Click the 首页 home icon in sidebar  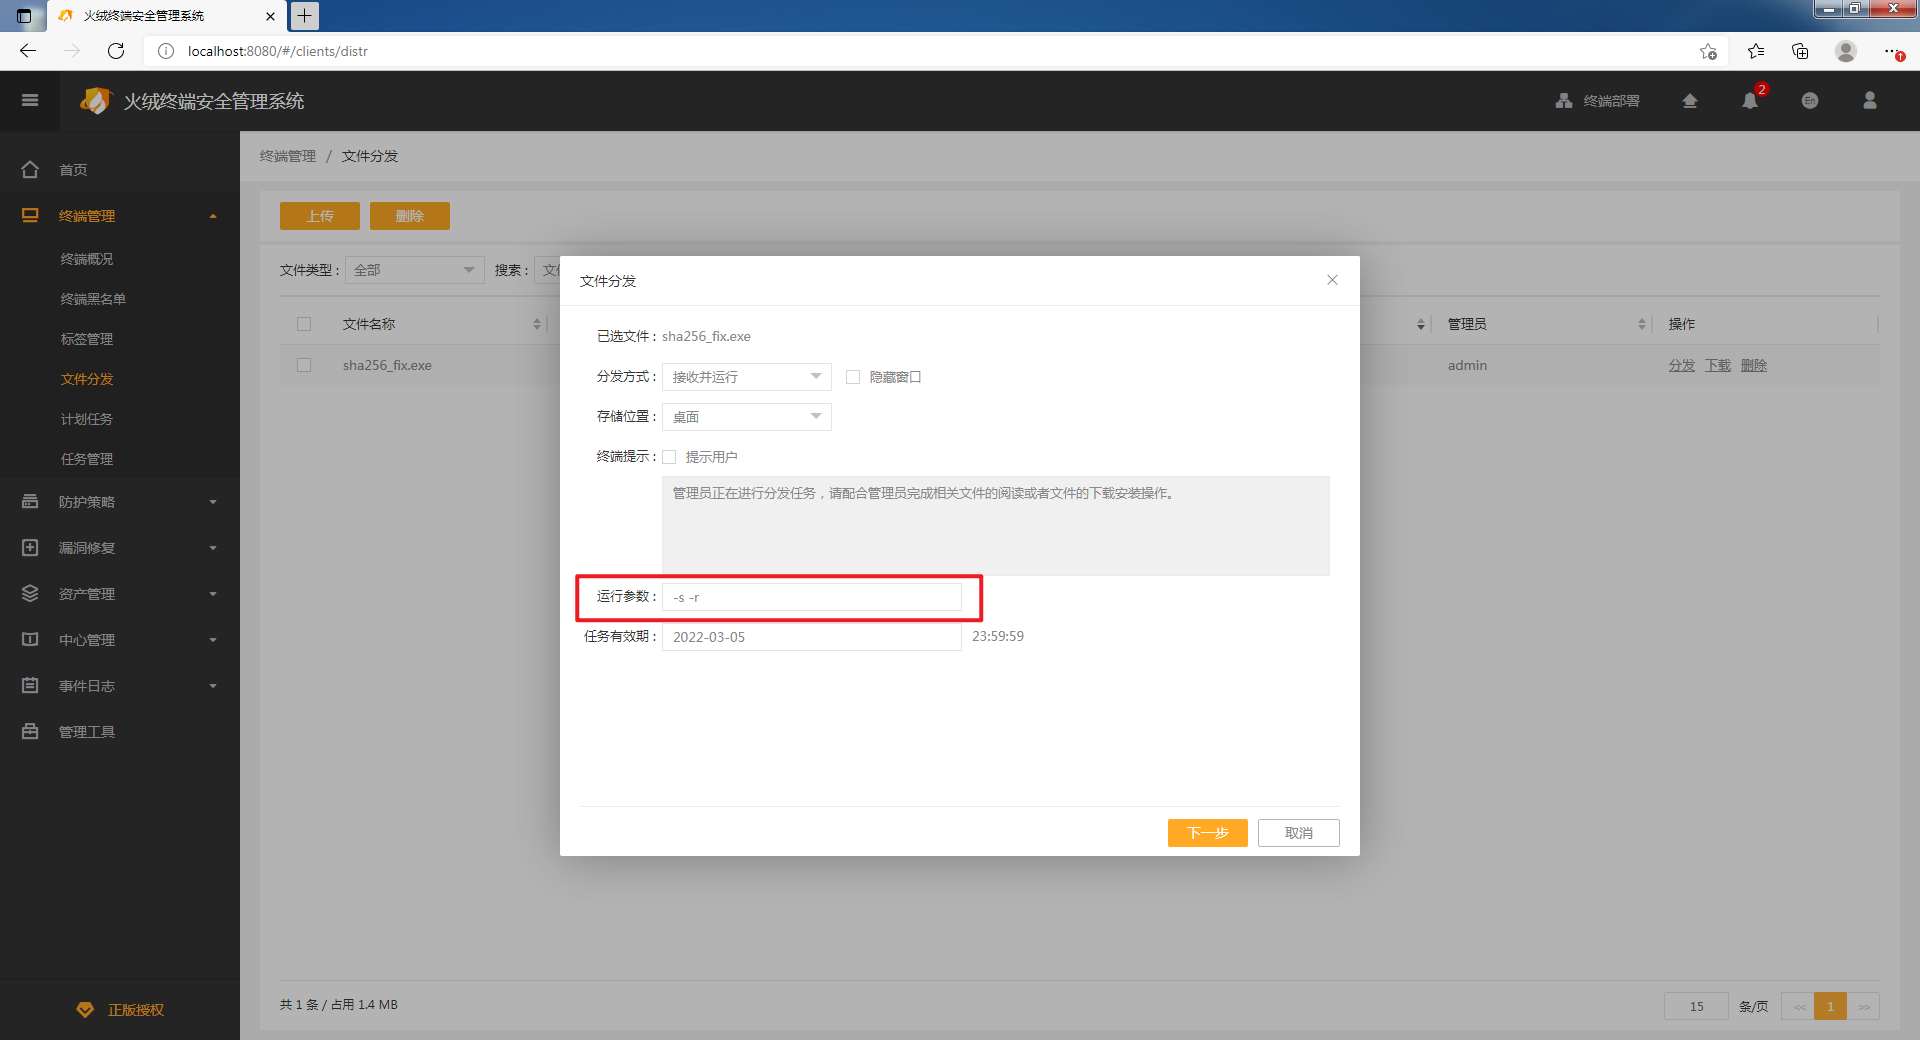(30, 170)
